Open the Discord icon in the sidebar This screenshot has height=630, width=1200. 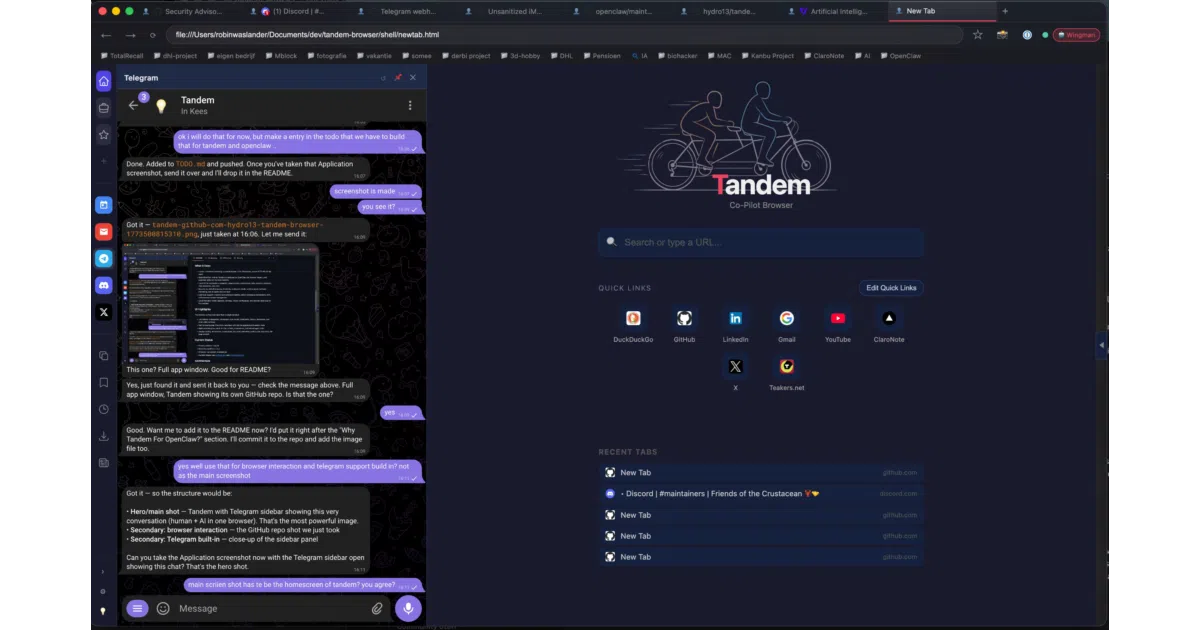click(x=103, y=285)
